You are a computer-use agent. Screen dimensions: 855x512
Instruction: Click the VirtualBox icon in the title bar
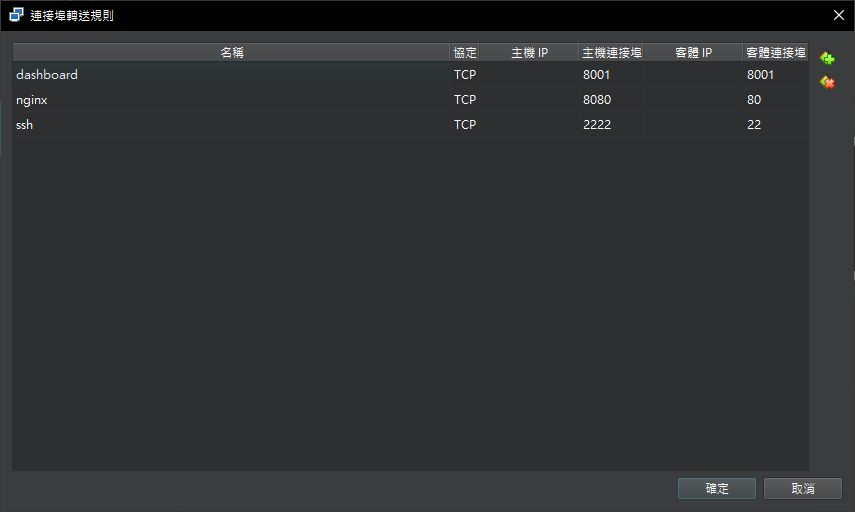point(16,15)
